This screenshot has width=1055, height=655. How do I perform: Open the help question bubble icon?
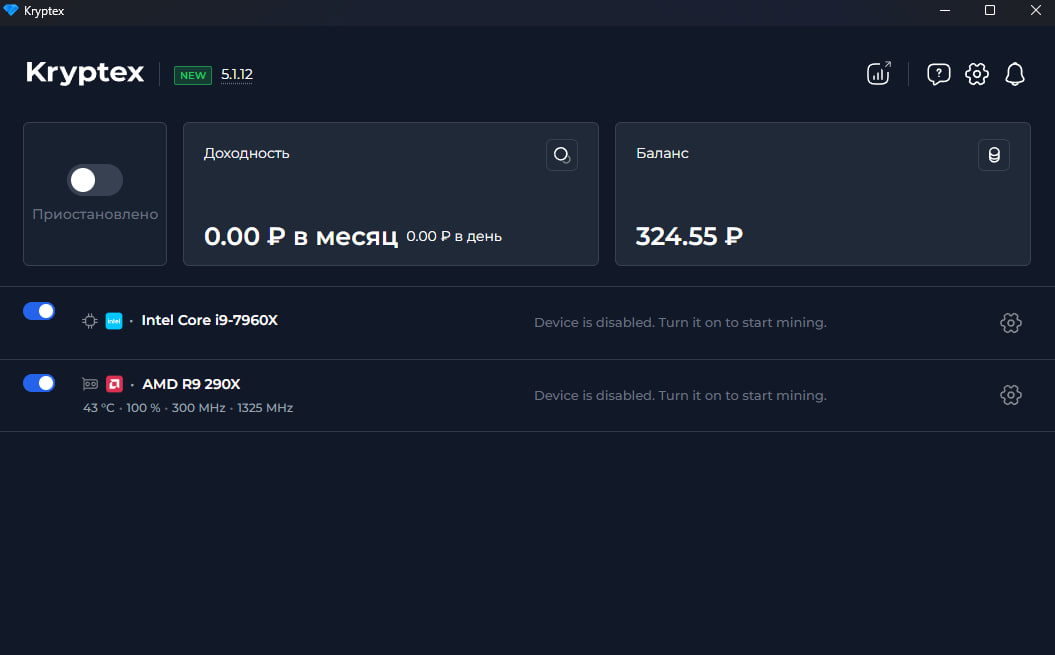938,73
